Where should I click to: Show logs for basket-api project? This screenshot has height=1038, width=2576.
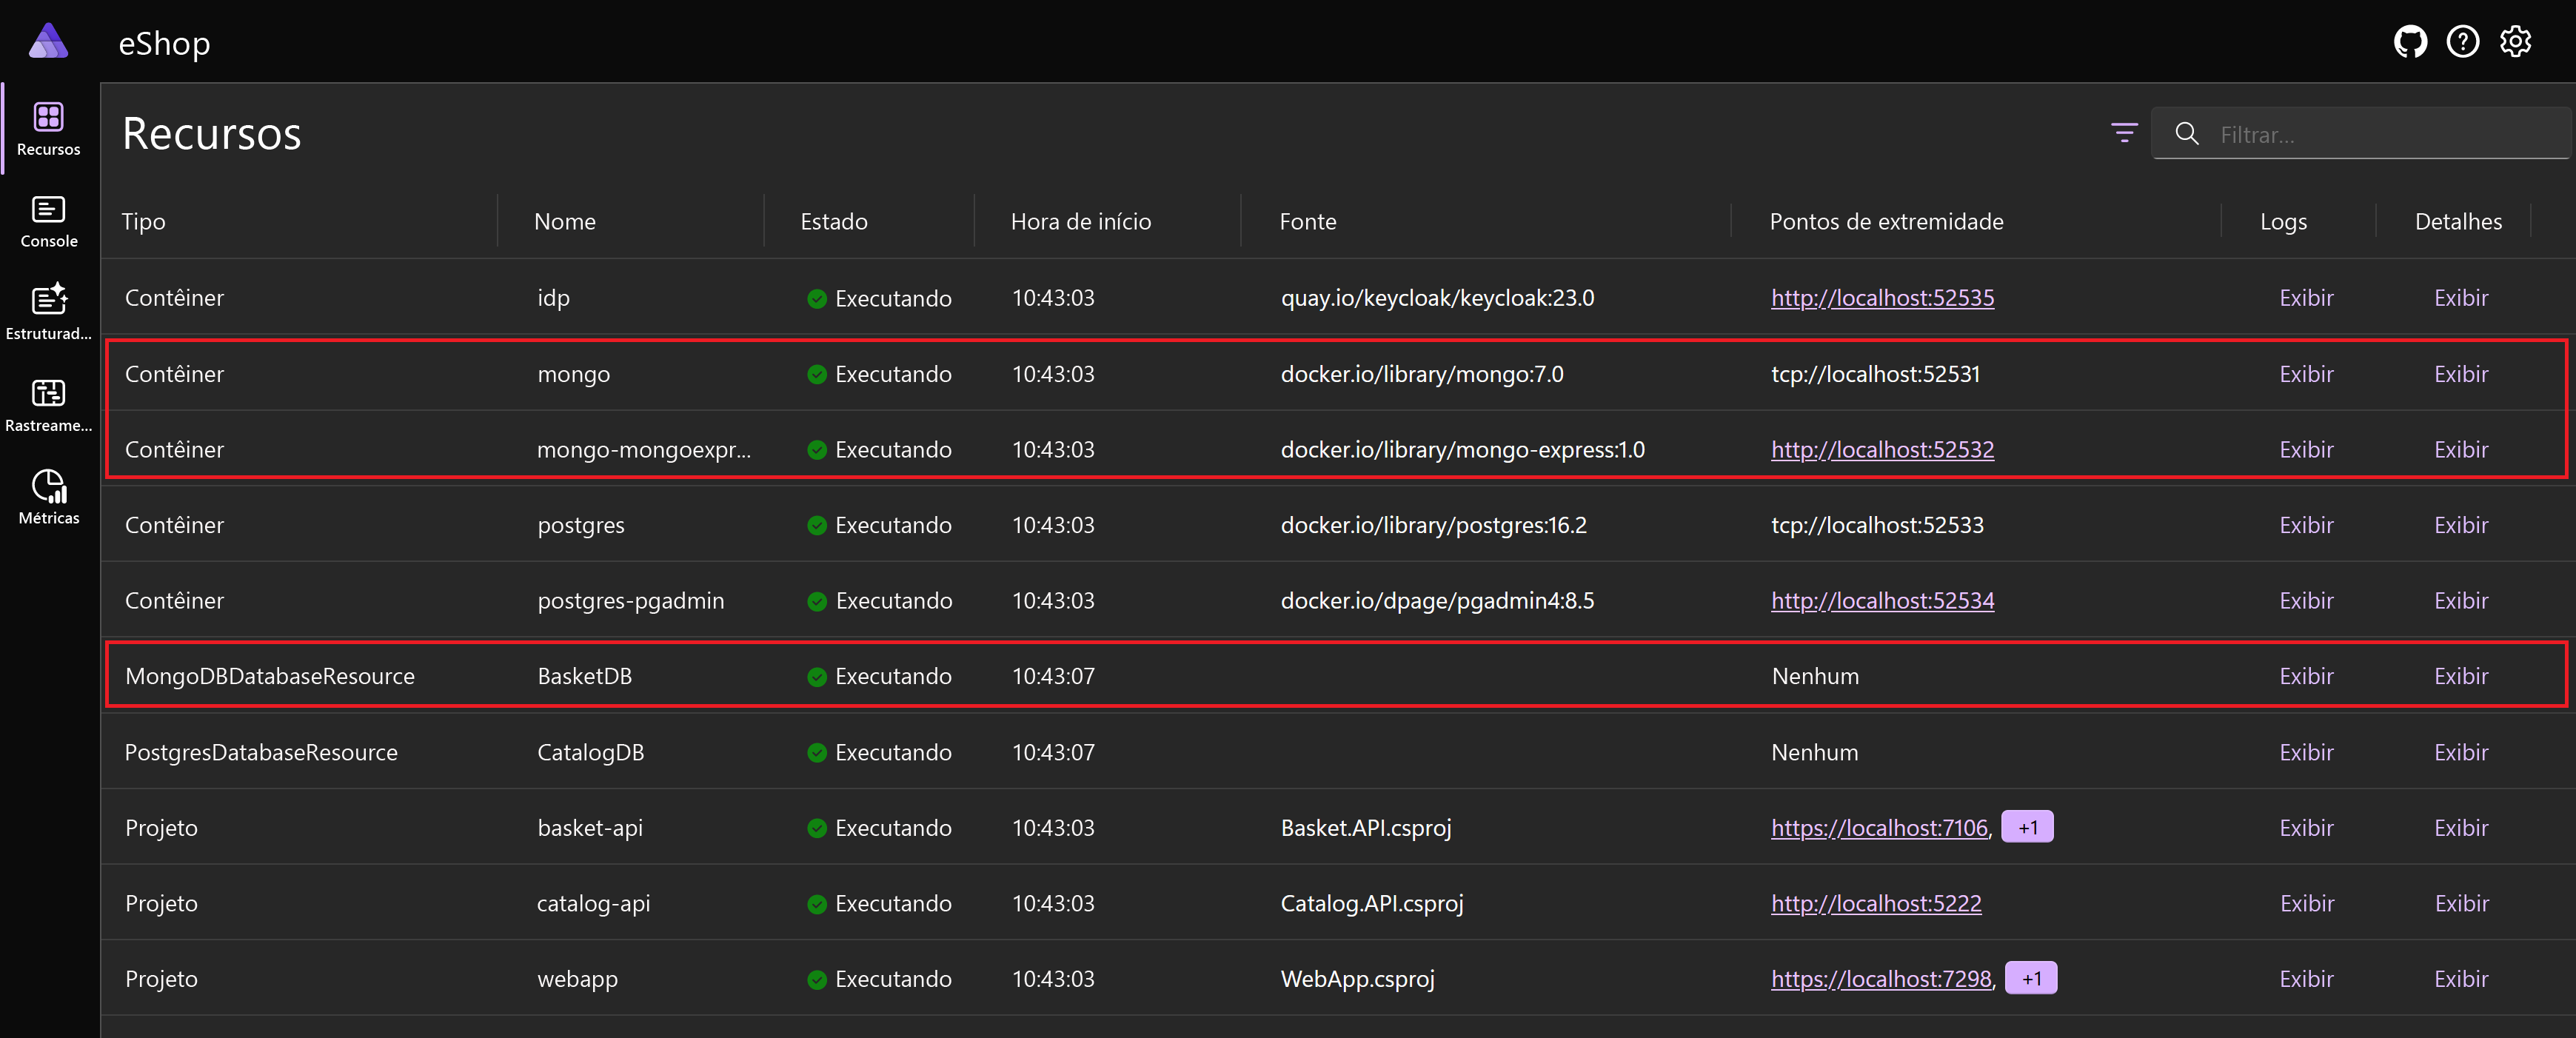(2306, 828)
